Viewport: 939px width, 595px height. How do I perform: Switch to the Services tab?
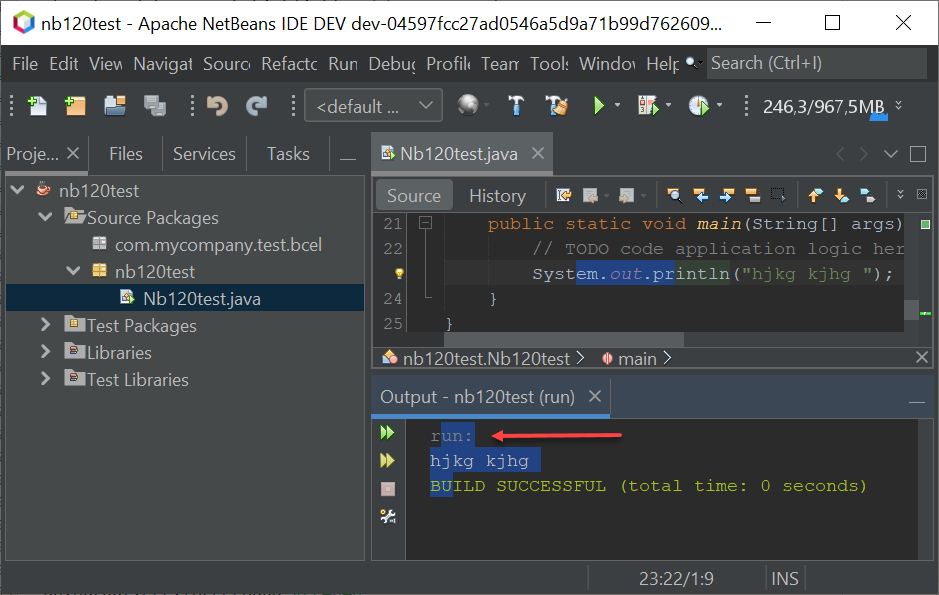pyautogui.click(x=204, y=154)
